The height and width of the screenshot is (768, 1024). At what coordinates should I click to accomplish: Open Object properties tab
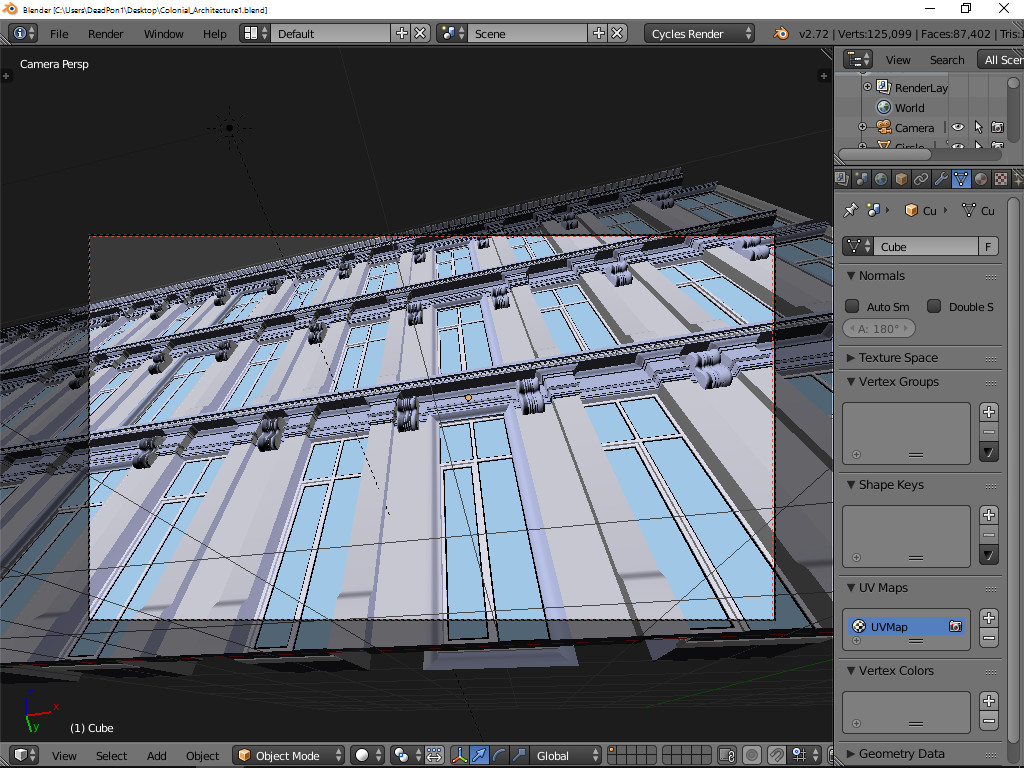click(901, 179)
